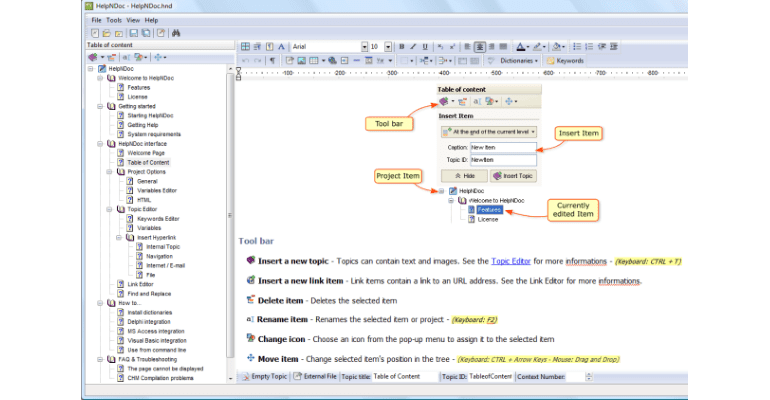The image size is (770, 400).
Task: Click the Save project floppy icon
Action: 134,33
